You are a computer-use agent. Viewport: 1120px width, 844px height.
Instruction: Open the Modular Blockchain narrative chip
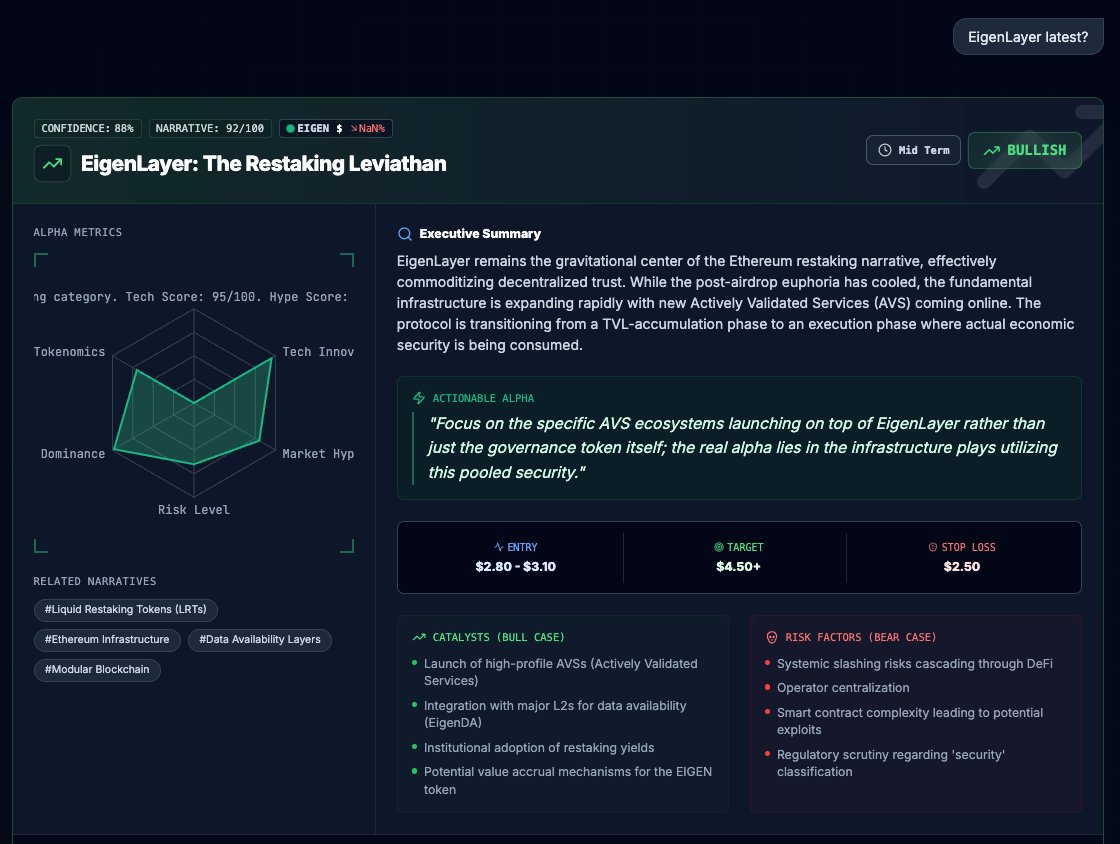point(97,670)
